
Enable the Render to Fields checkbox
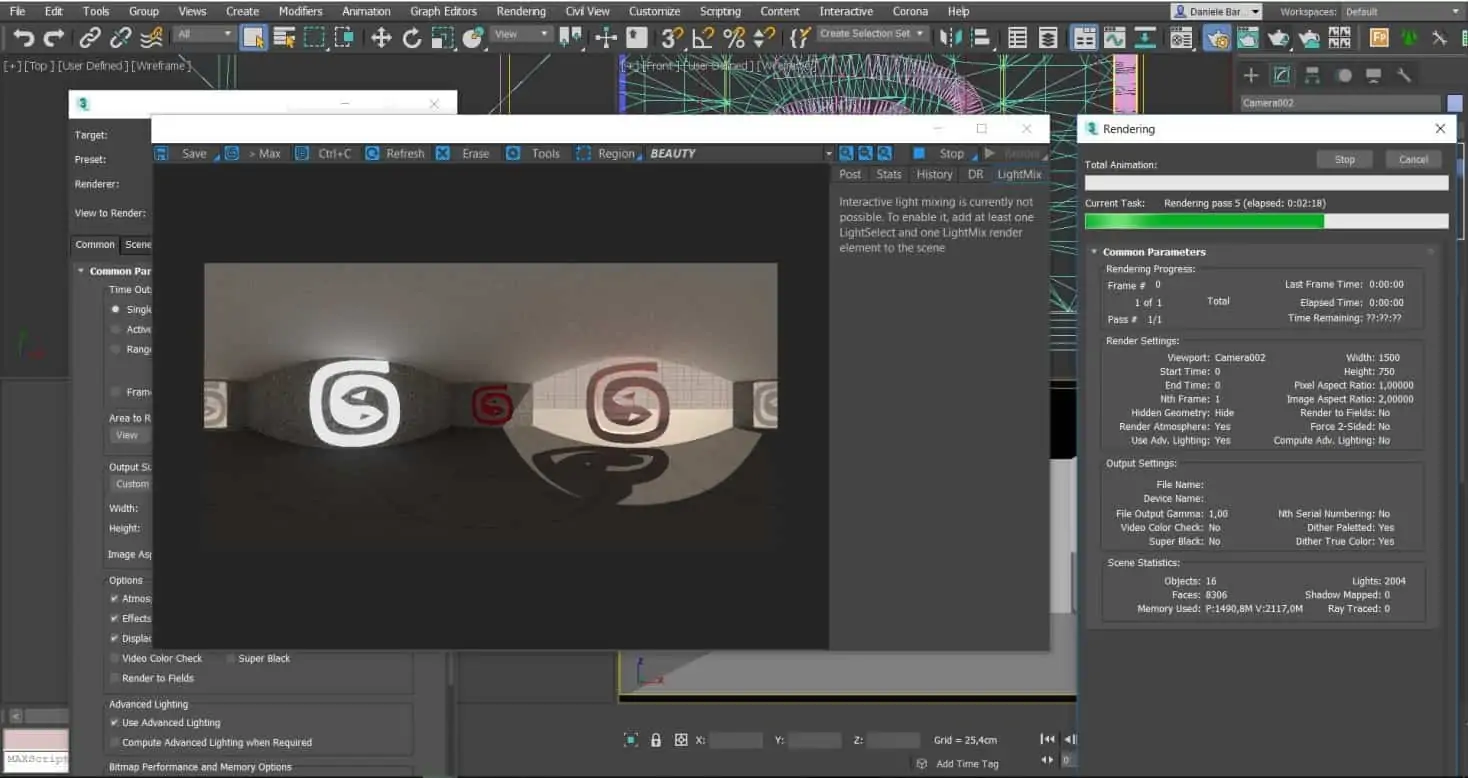coord(114,678)
